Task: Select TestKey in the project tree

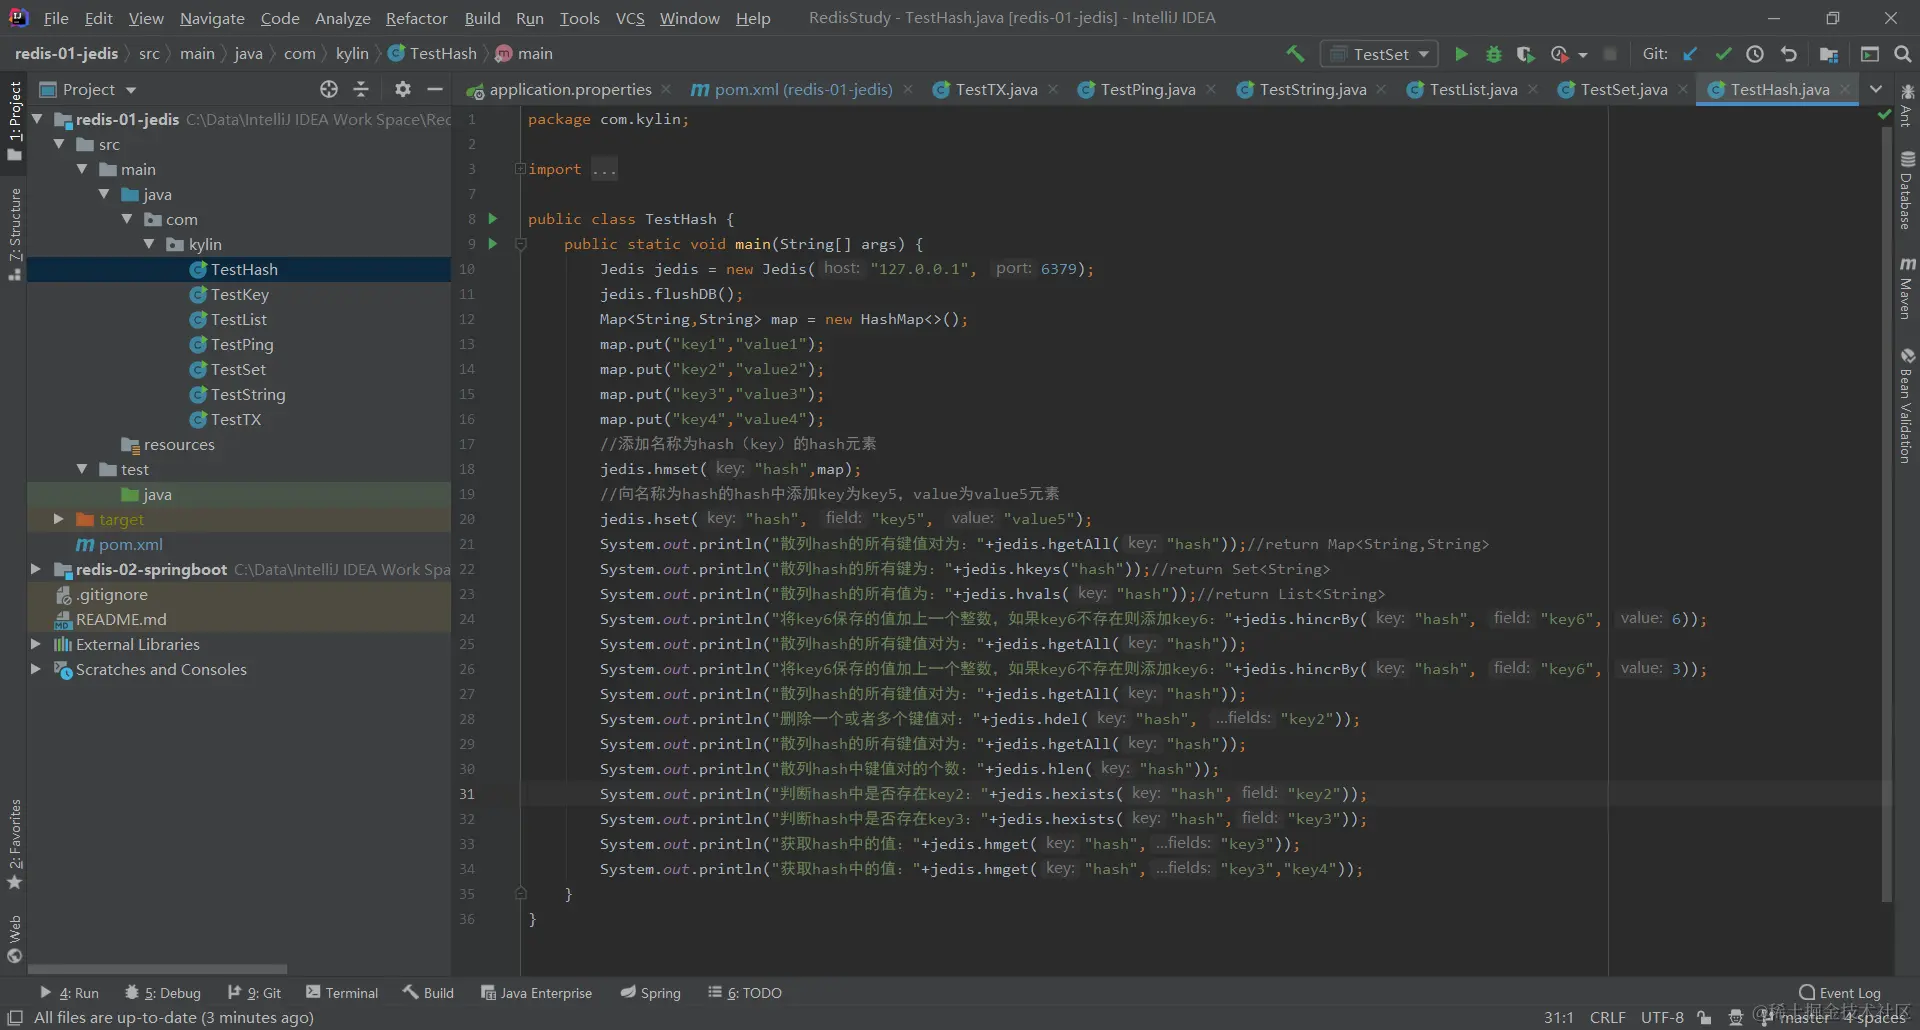Action: click(x=239, y=294)
